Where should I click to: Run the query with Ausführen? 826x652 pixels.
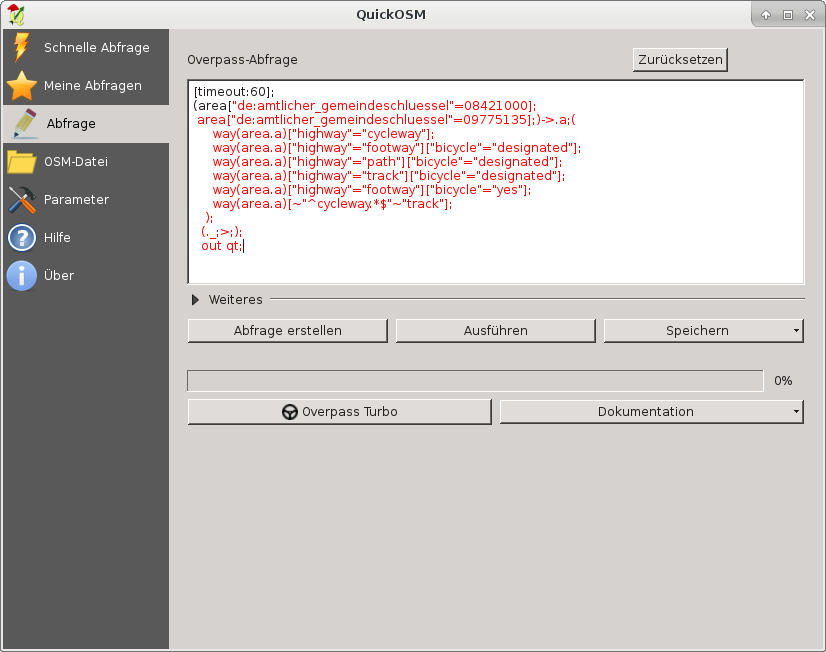tap(495, 331)
